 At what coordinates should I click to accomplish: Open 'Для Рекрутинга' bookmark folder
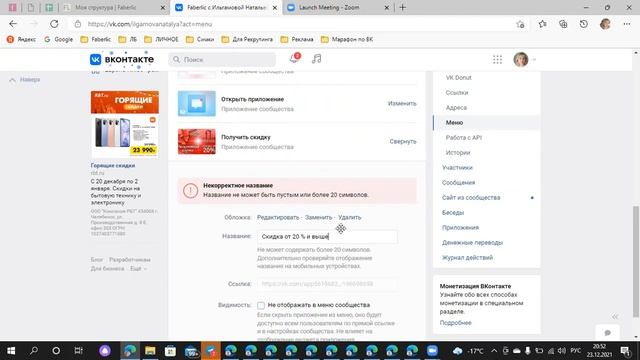(x=247, y=40)
